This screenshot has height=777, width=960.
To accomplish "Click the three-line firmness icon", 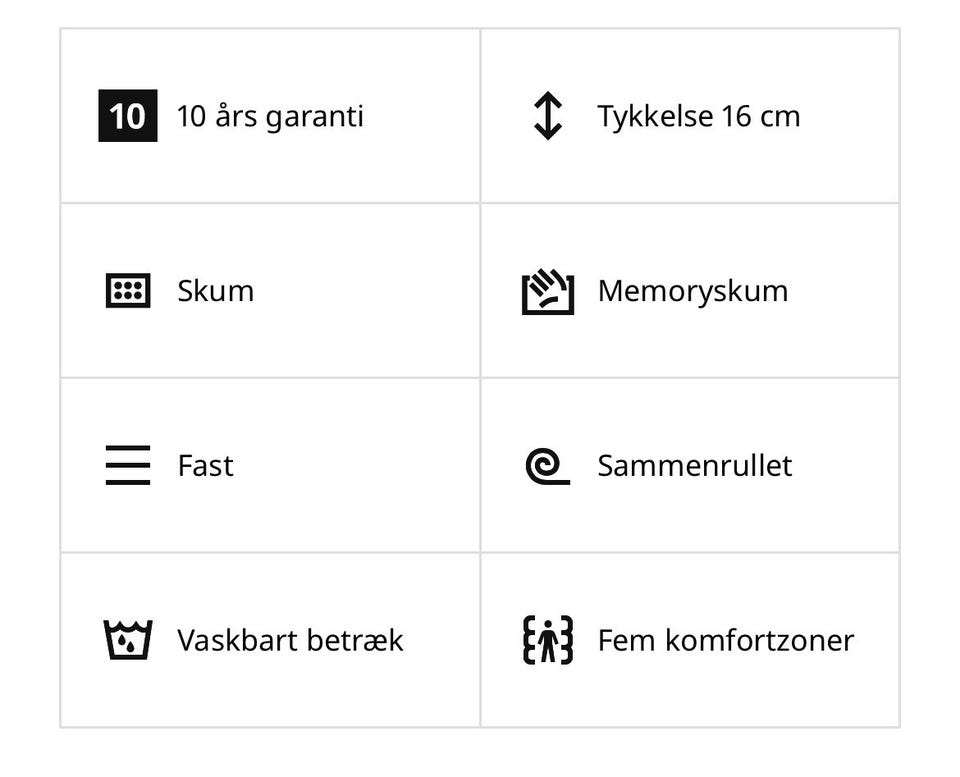I will pyautogui.click(x=128, y=466).
